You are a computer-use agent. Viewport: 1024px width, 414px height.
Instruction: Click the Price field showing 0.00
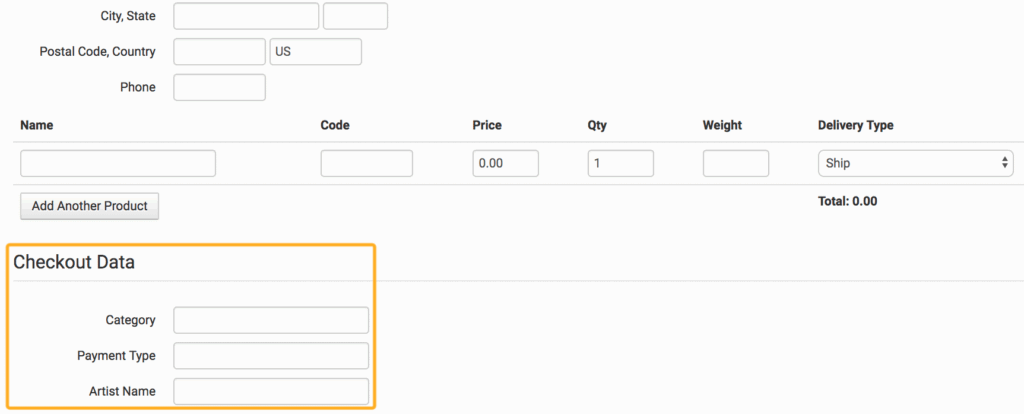pyautogui.click(x=505, y=163)
